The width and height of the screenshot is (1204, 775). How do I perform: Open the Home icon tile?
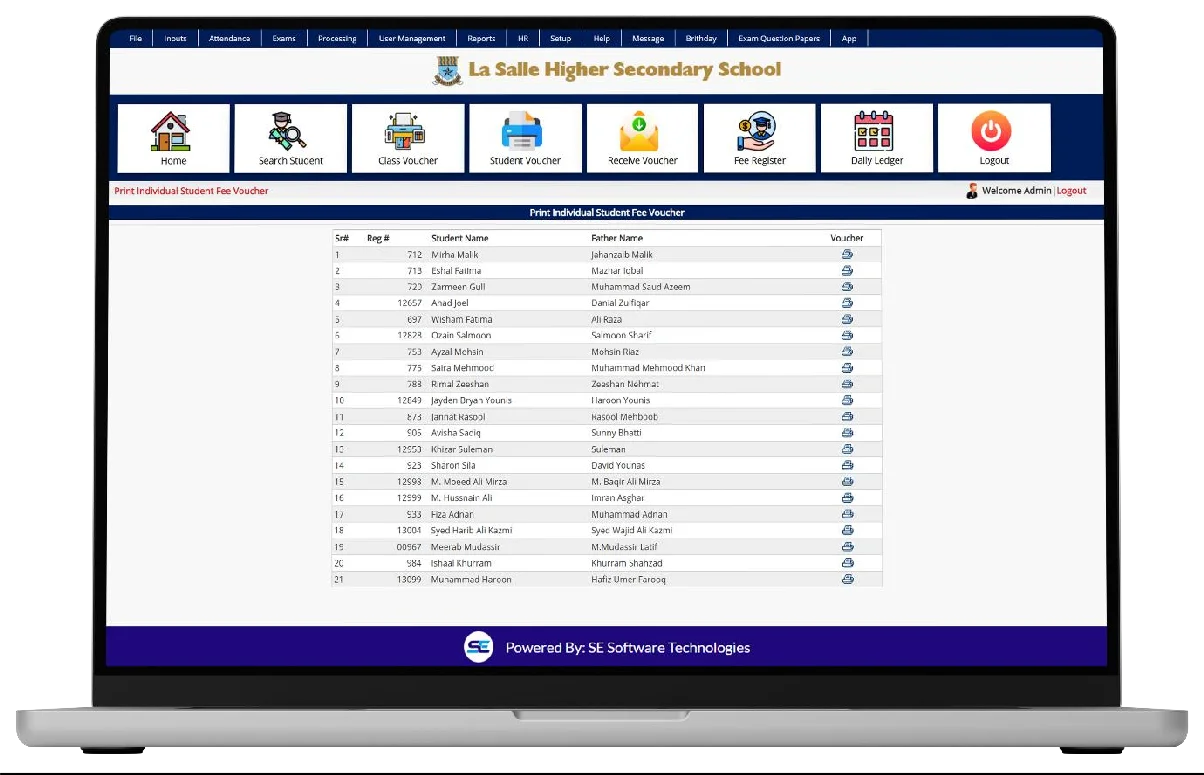point(173,138)
